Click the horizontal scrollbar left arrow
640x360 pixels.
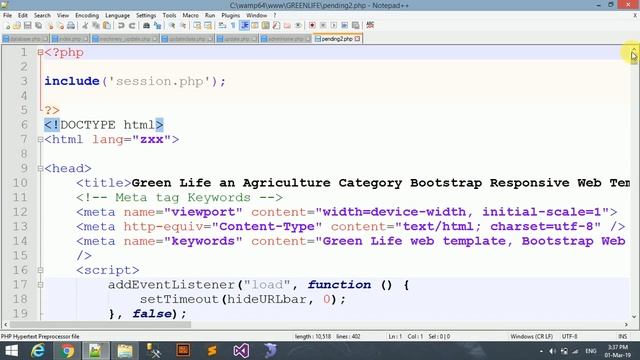point(5,324)
